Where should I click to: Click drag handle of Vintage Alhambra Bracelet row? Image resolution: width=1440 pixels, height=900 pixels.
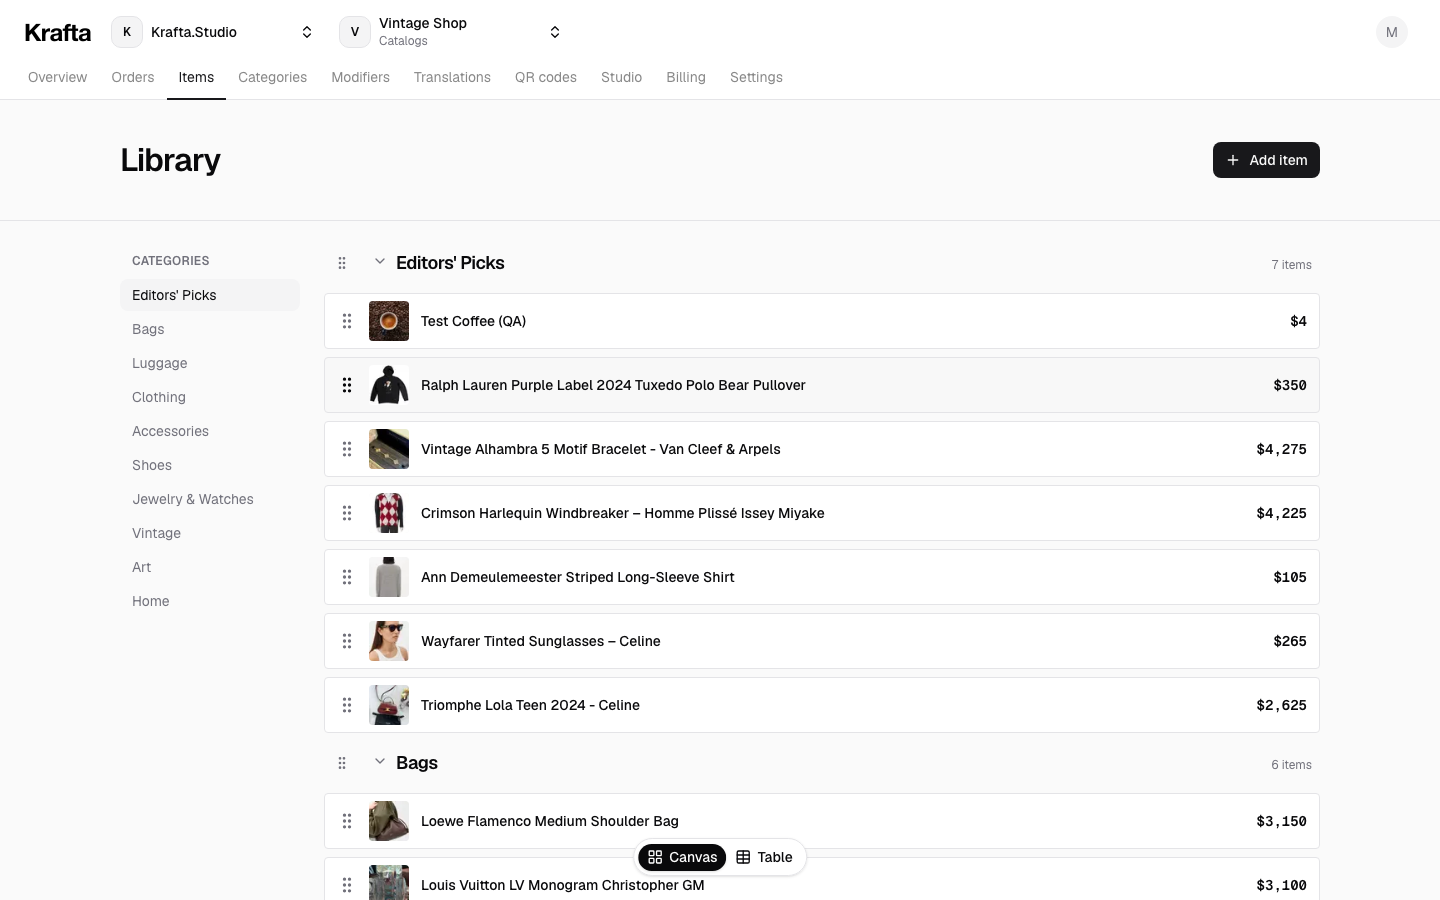pos(347,449)
